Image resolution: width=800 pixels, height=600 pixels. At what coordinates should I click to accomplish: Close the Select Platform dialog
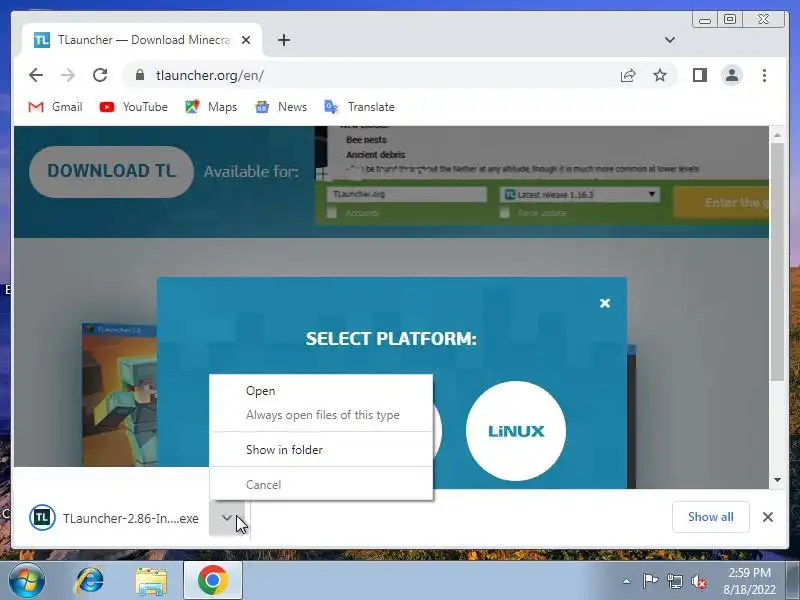(605, 303)
